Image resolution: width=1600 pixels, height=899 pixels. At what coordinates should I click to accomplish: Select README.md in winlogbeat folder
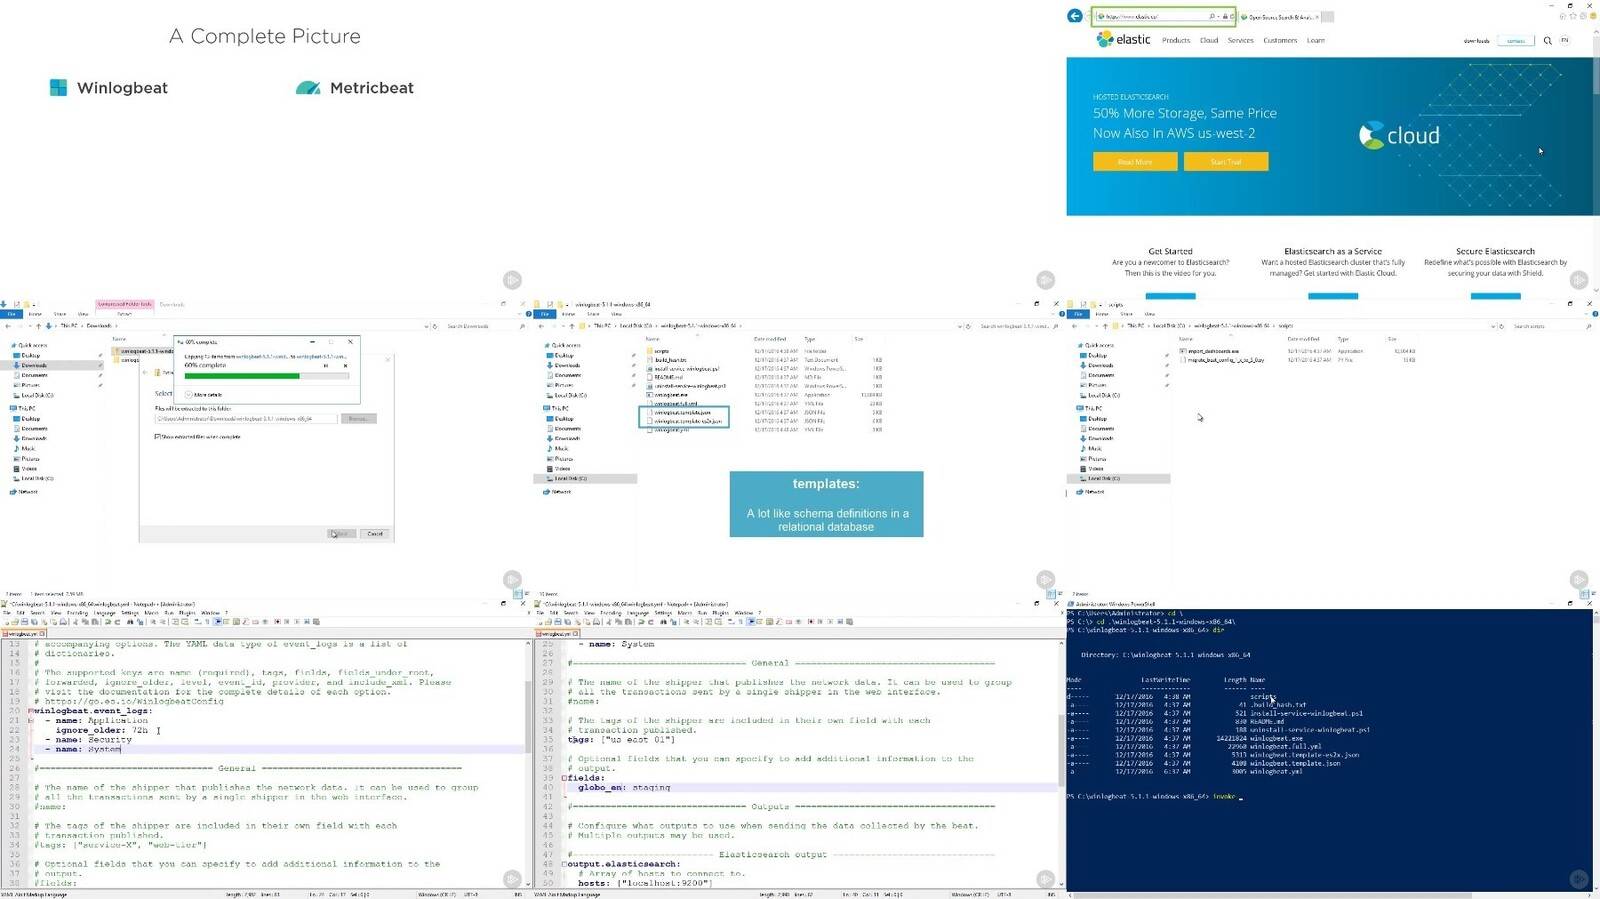pos(666,377)
